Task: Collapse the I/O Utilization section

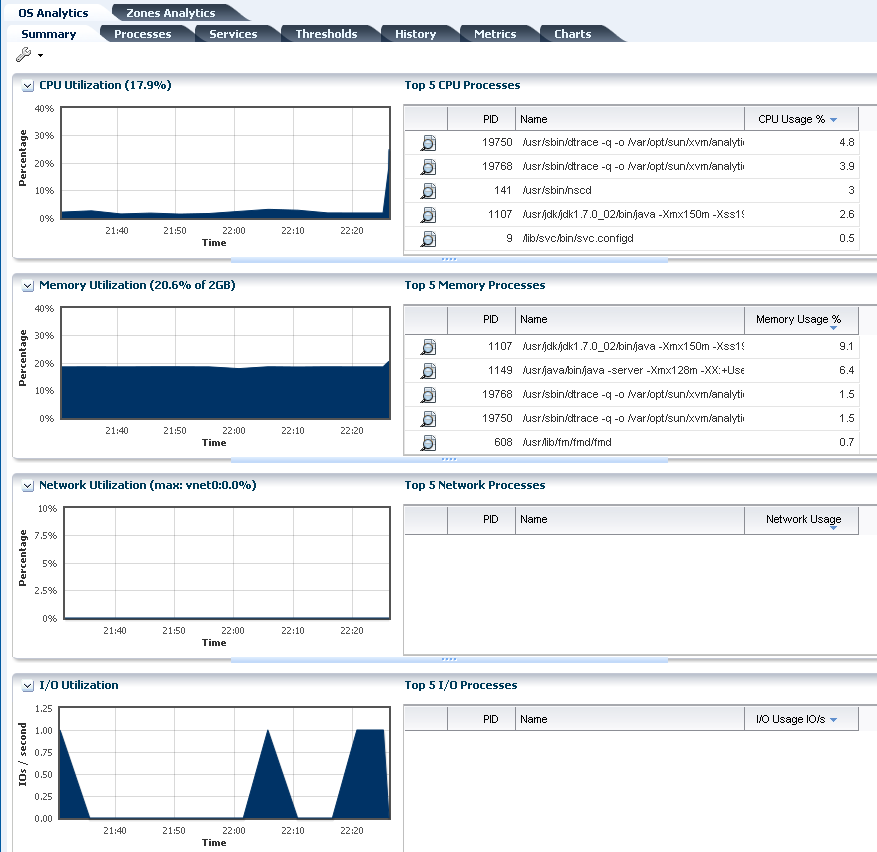Action: pyautogui.click(x=27, y=685)
